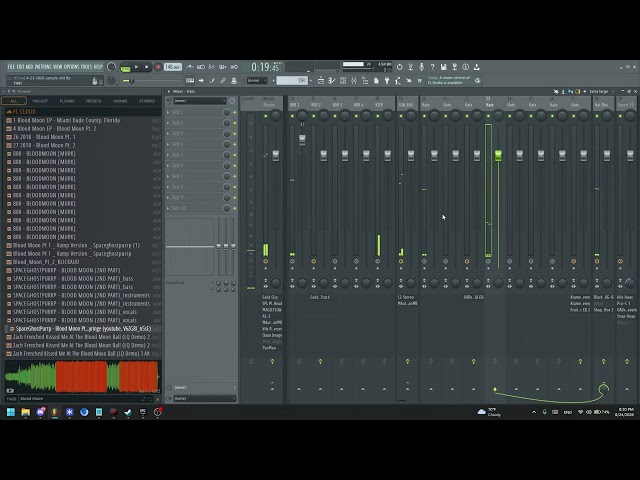640x480 pixels.
Task: Click the download/export tray icon in top toolbar
Action: click(x=476, y=67)
